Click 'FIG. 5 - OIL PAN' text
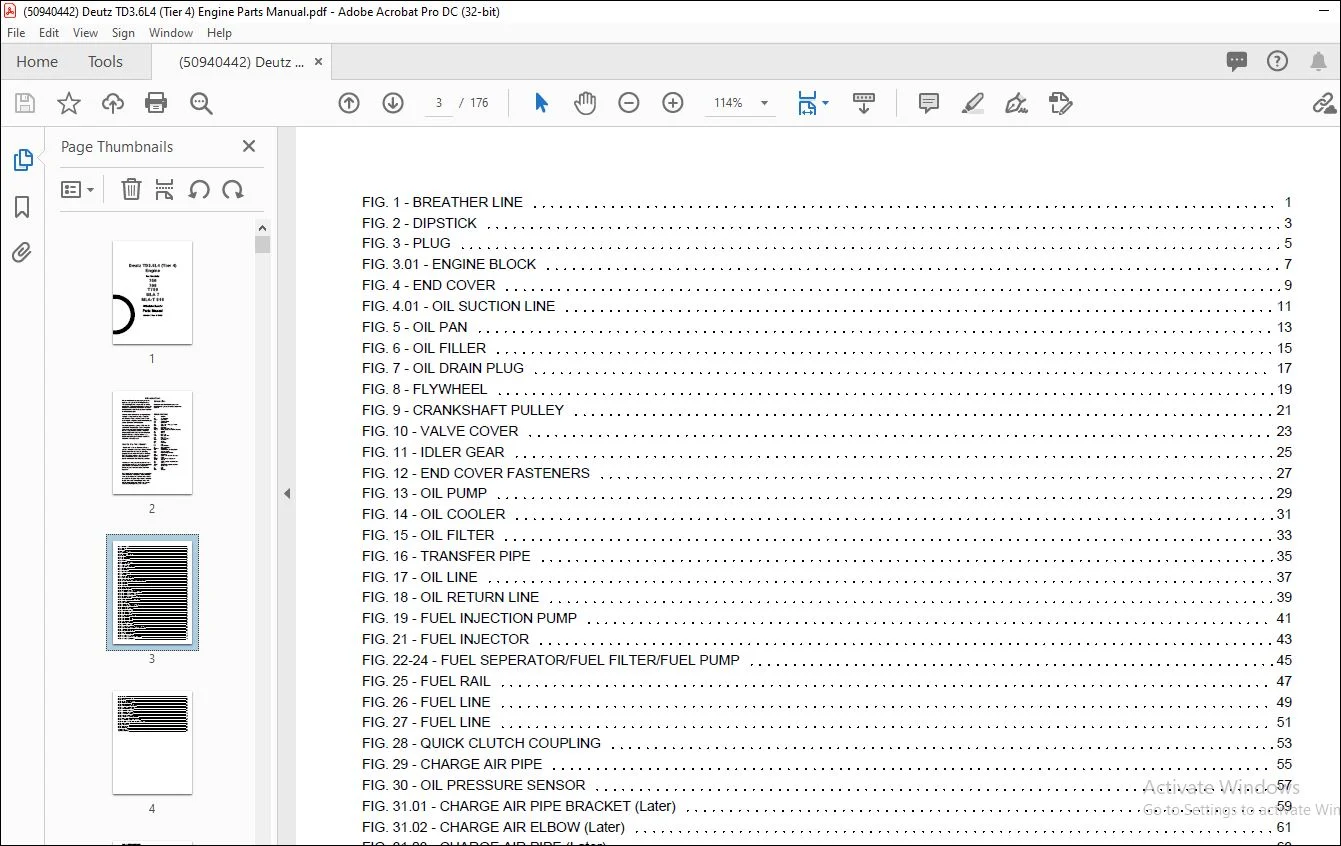The height and width of the screenshot is (846, 1341). 414,327
